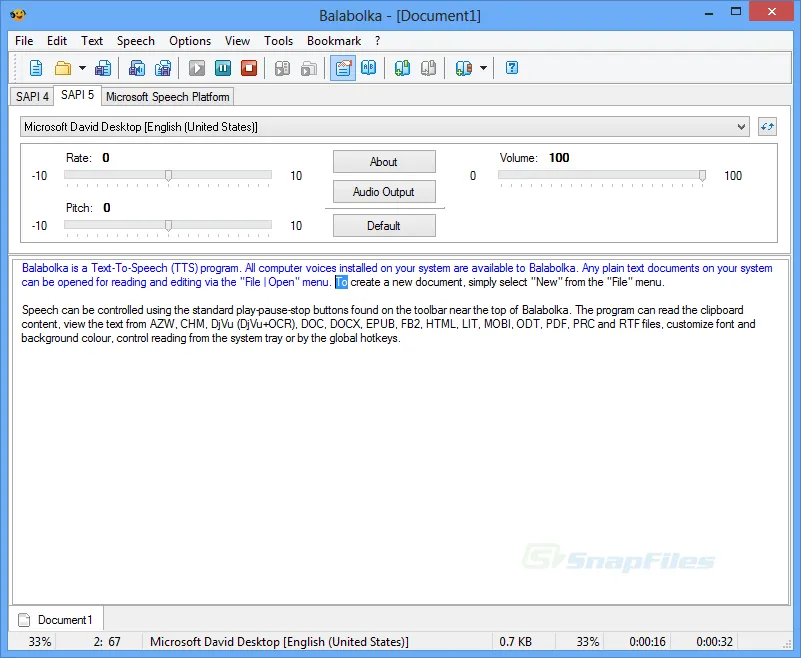This screenshot has width=801, height=658.
Task: Open the Options menu
Action: tap(190, 41)
